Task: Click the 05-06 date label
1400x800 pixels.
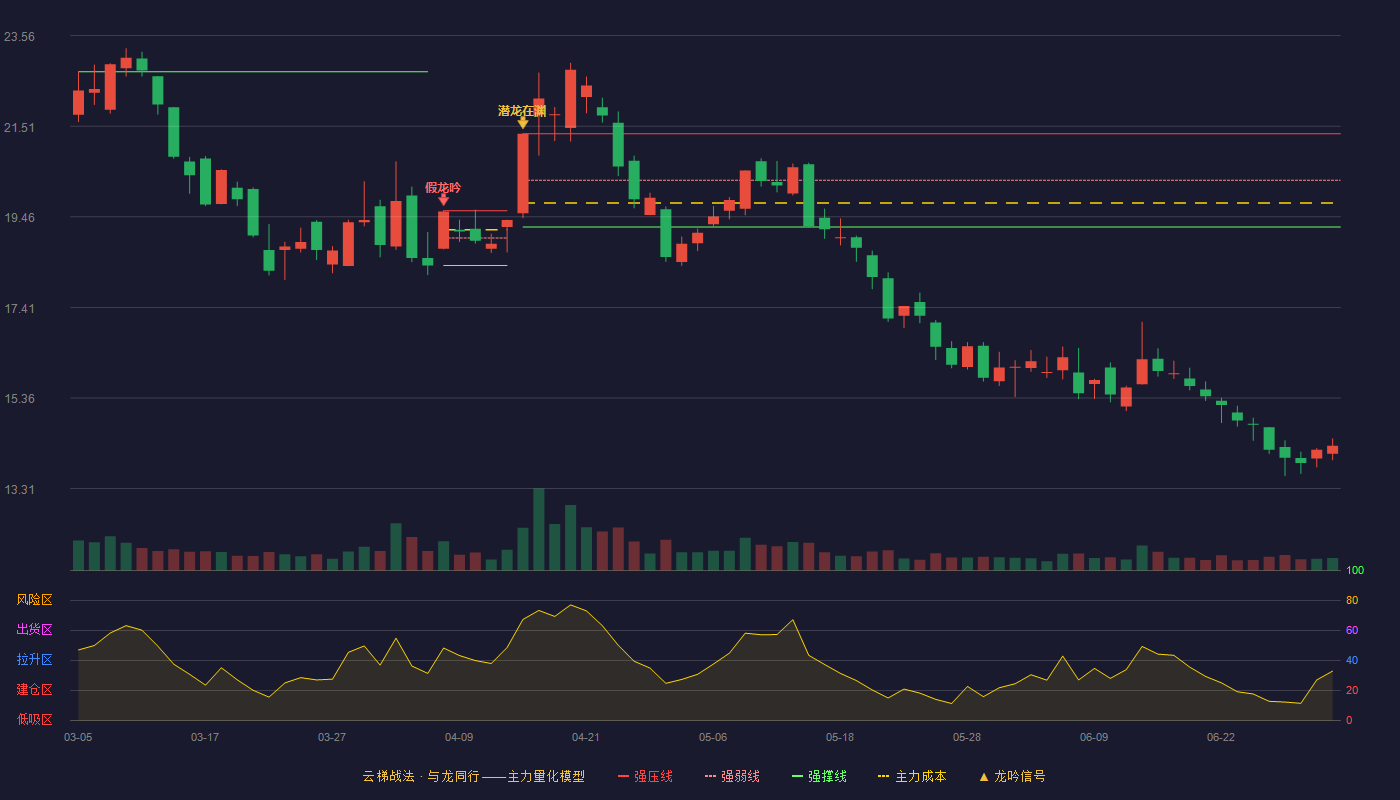Action: point(713,738)
